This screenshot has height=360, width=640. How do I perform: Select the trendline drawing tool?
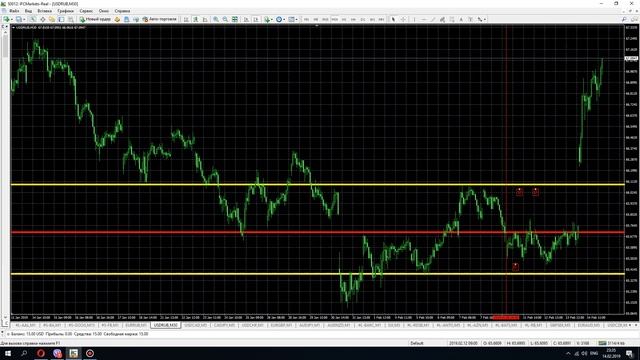[x=433, y=19]
